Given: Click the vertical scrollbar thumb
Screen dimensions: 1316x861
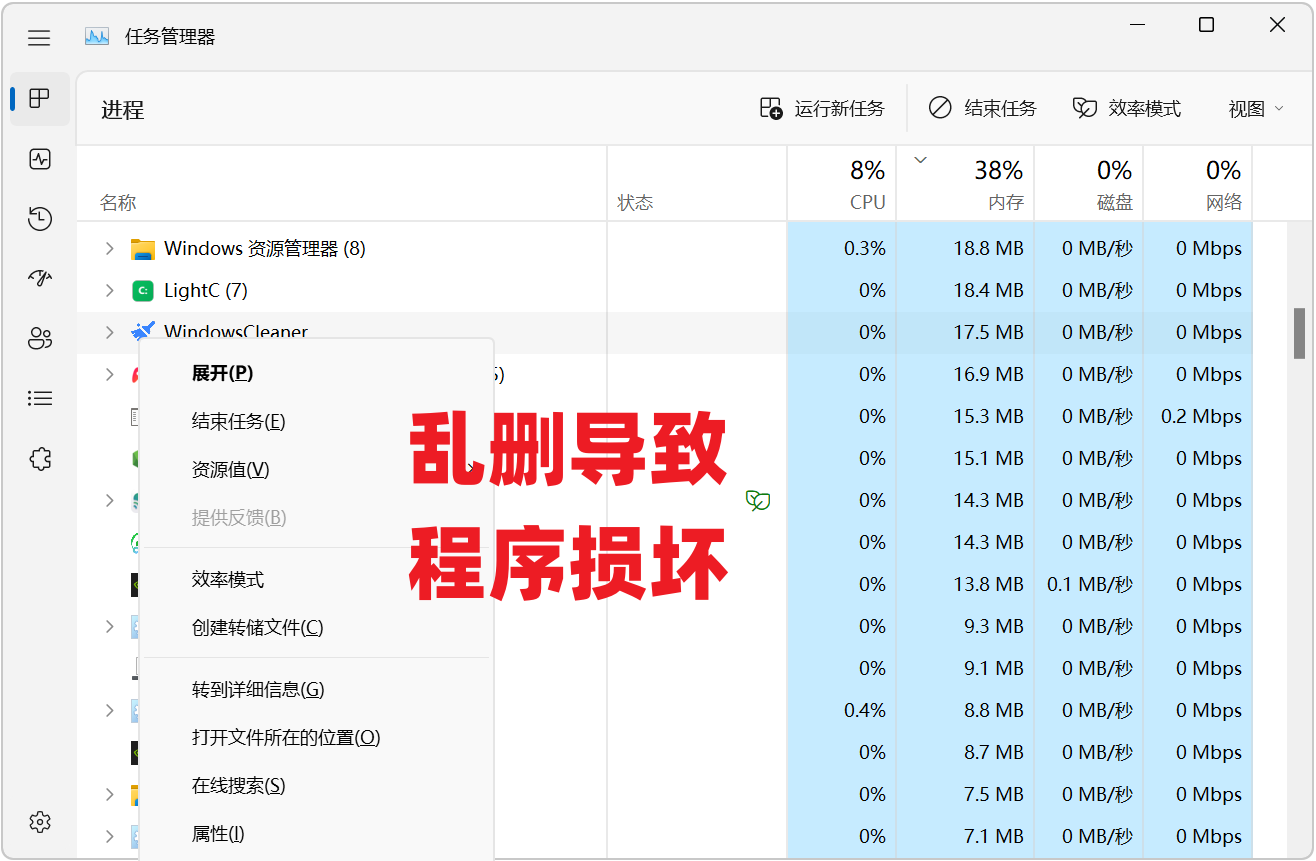Looking at the screenshot, I should click(x=1299, y=333).
